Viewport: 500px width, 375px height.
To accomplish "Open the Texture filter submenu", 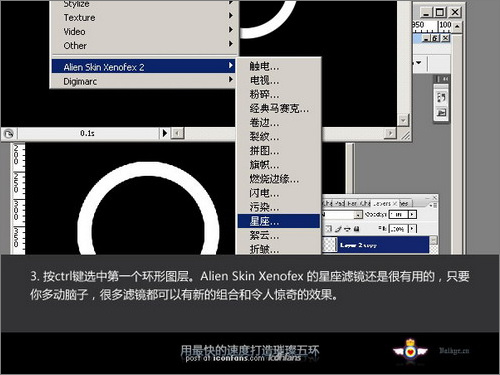I will click(x=144, y=17).
